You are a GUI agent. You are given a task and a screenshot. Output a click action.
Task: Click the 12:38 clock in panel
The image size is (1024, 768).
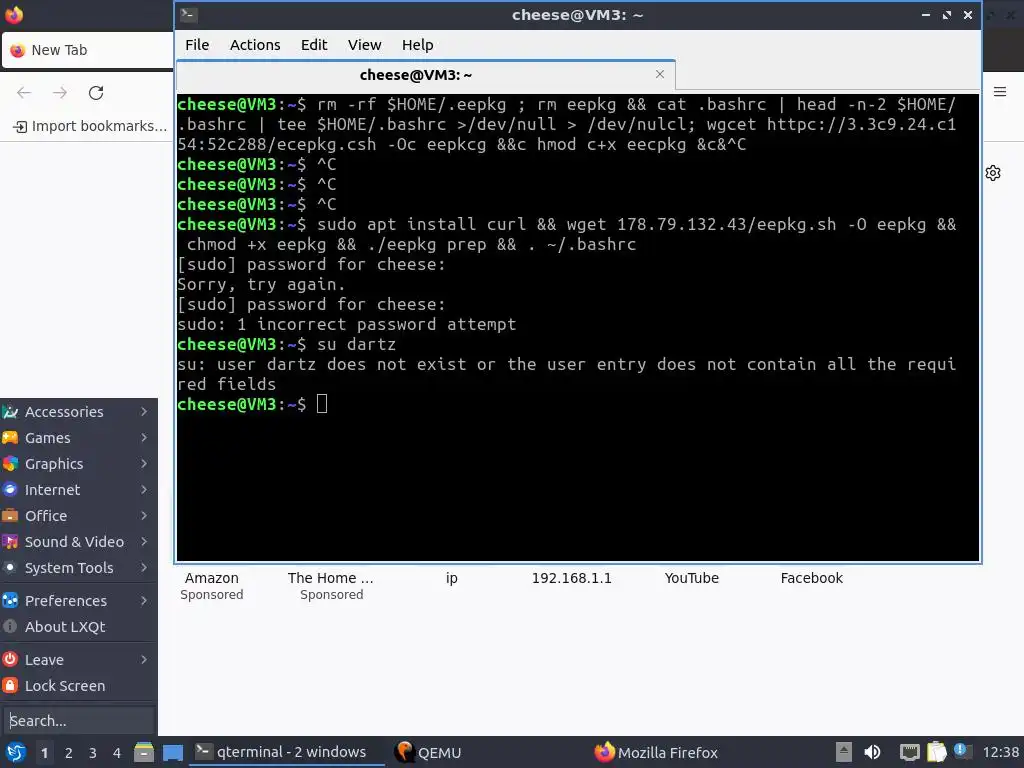tap(1000, 752)
